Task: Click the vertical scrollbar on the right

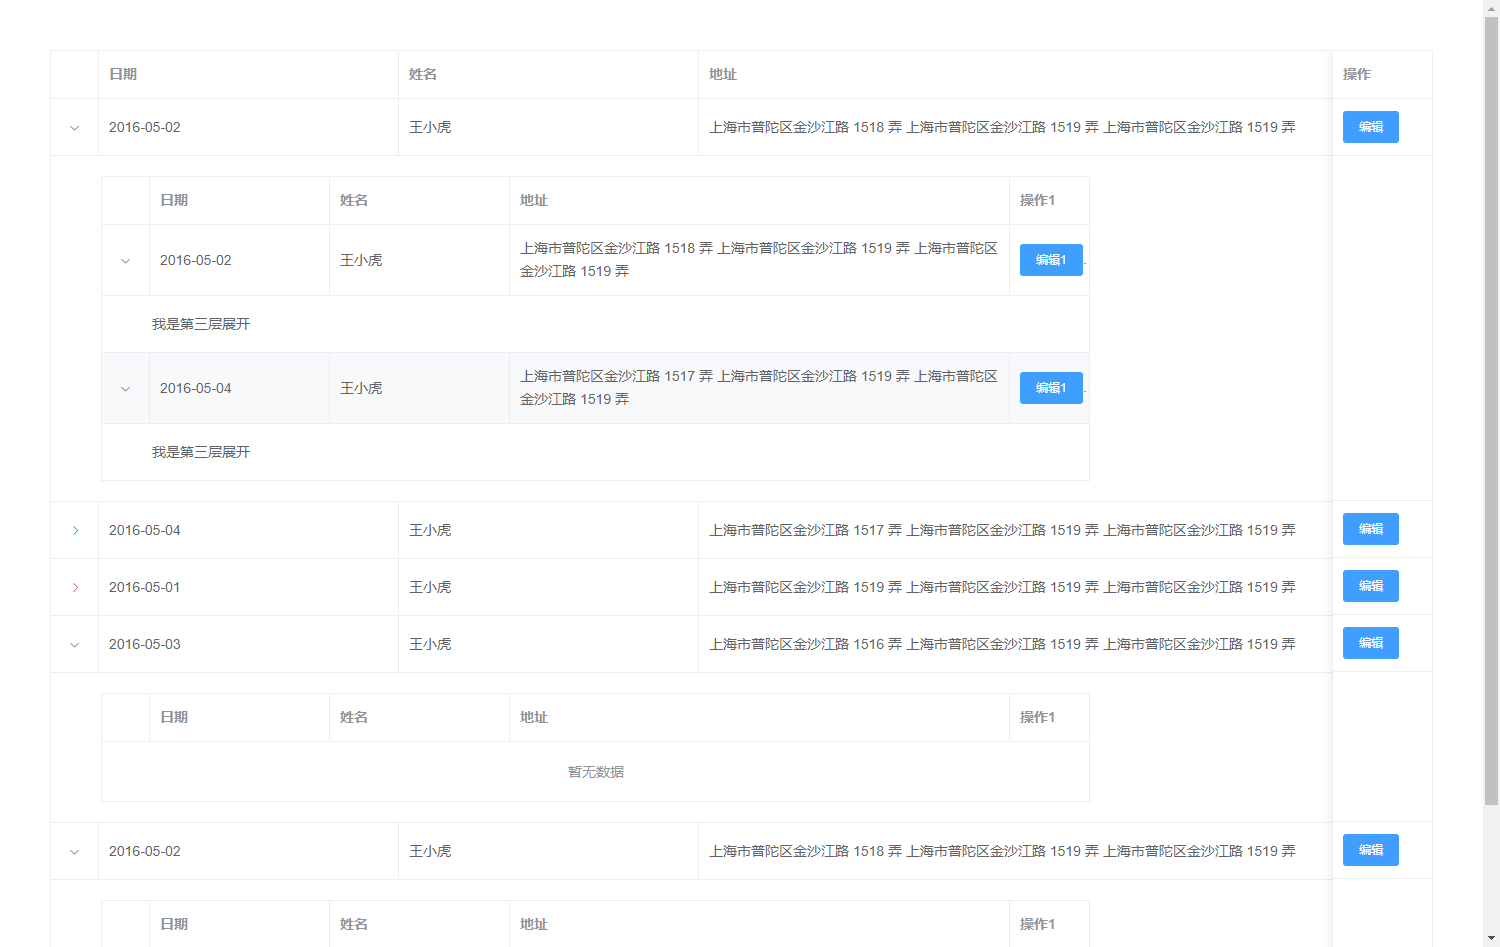Action: pyautogui.click(x=1493, y=400)
